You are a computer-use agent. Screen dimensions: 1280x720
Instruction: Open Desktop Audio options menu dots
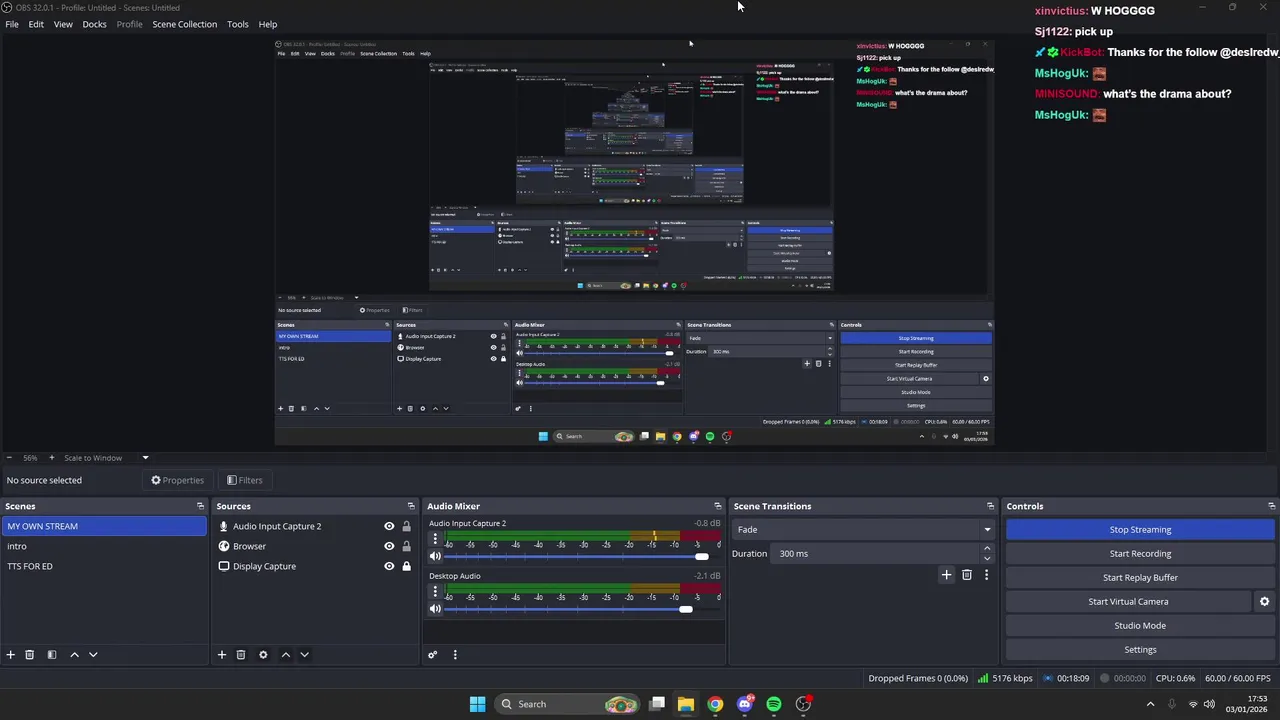pos(435,592)
